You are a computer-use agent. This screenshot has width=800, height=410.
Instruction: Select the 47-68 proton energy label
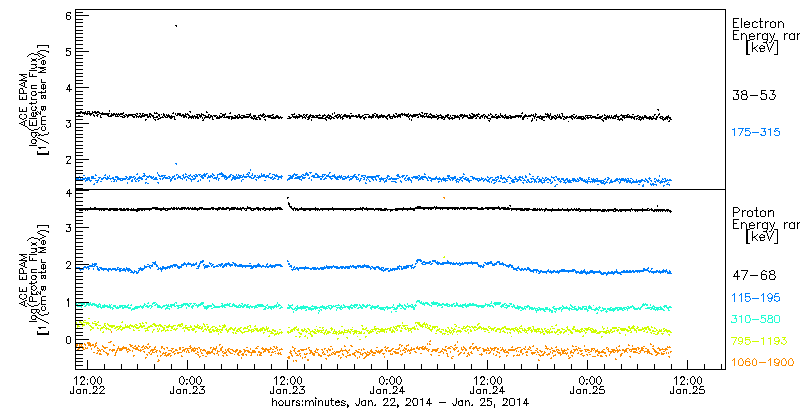coord(754,276)
